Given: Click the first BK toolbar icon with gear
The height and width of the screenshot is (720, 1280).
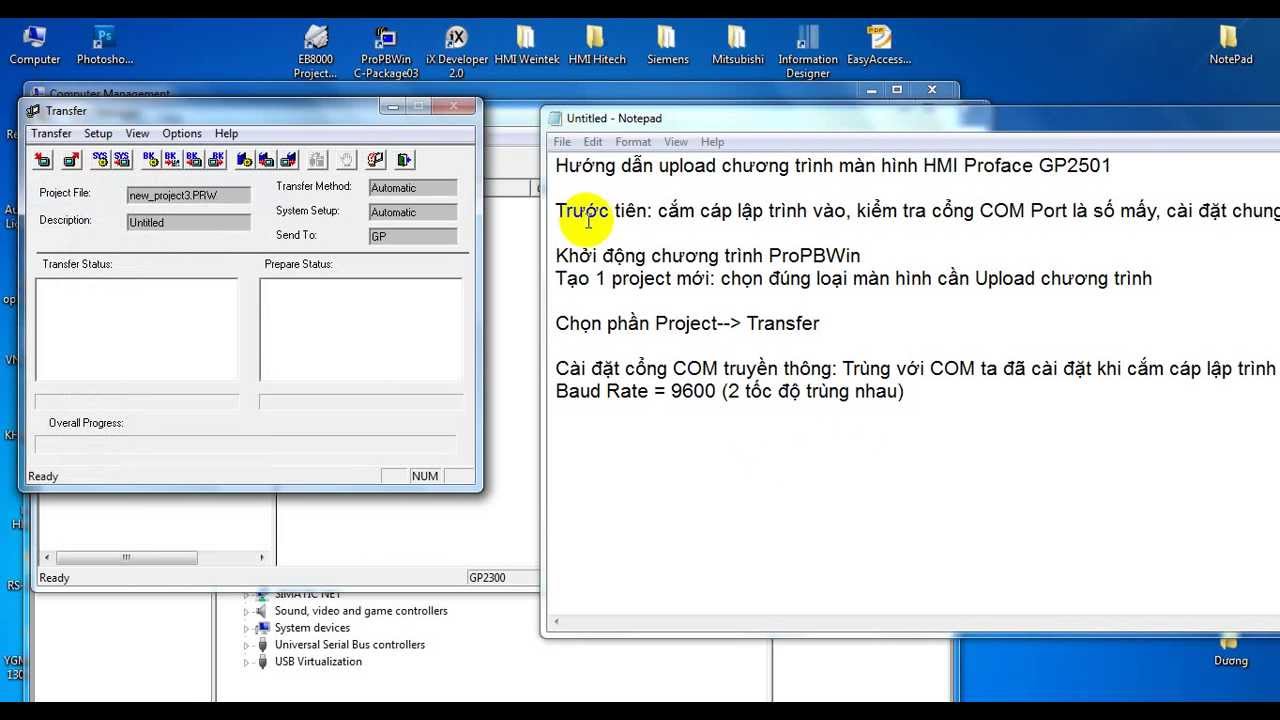Looking at the screenshot, I should click(151, 160).
